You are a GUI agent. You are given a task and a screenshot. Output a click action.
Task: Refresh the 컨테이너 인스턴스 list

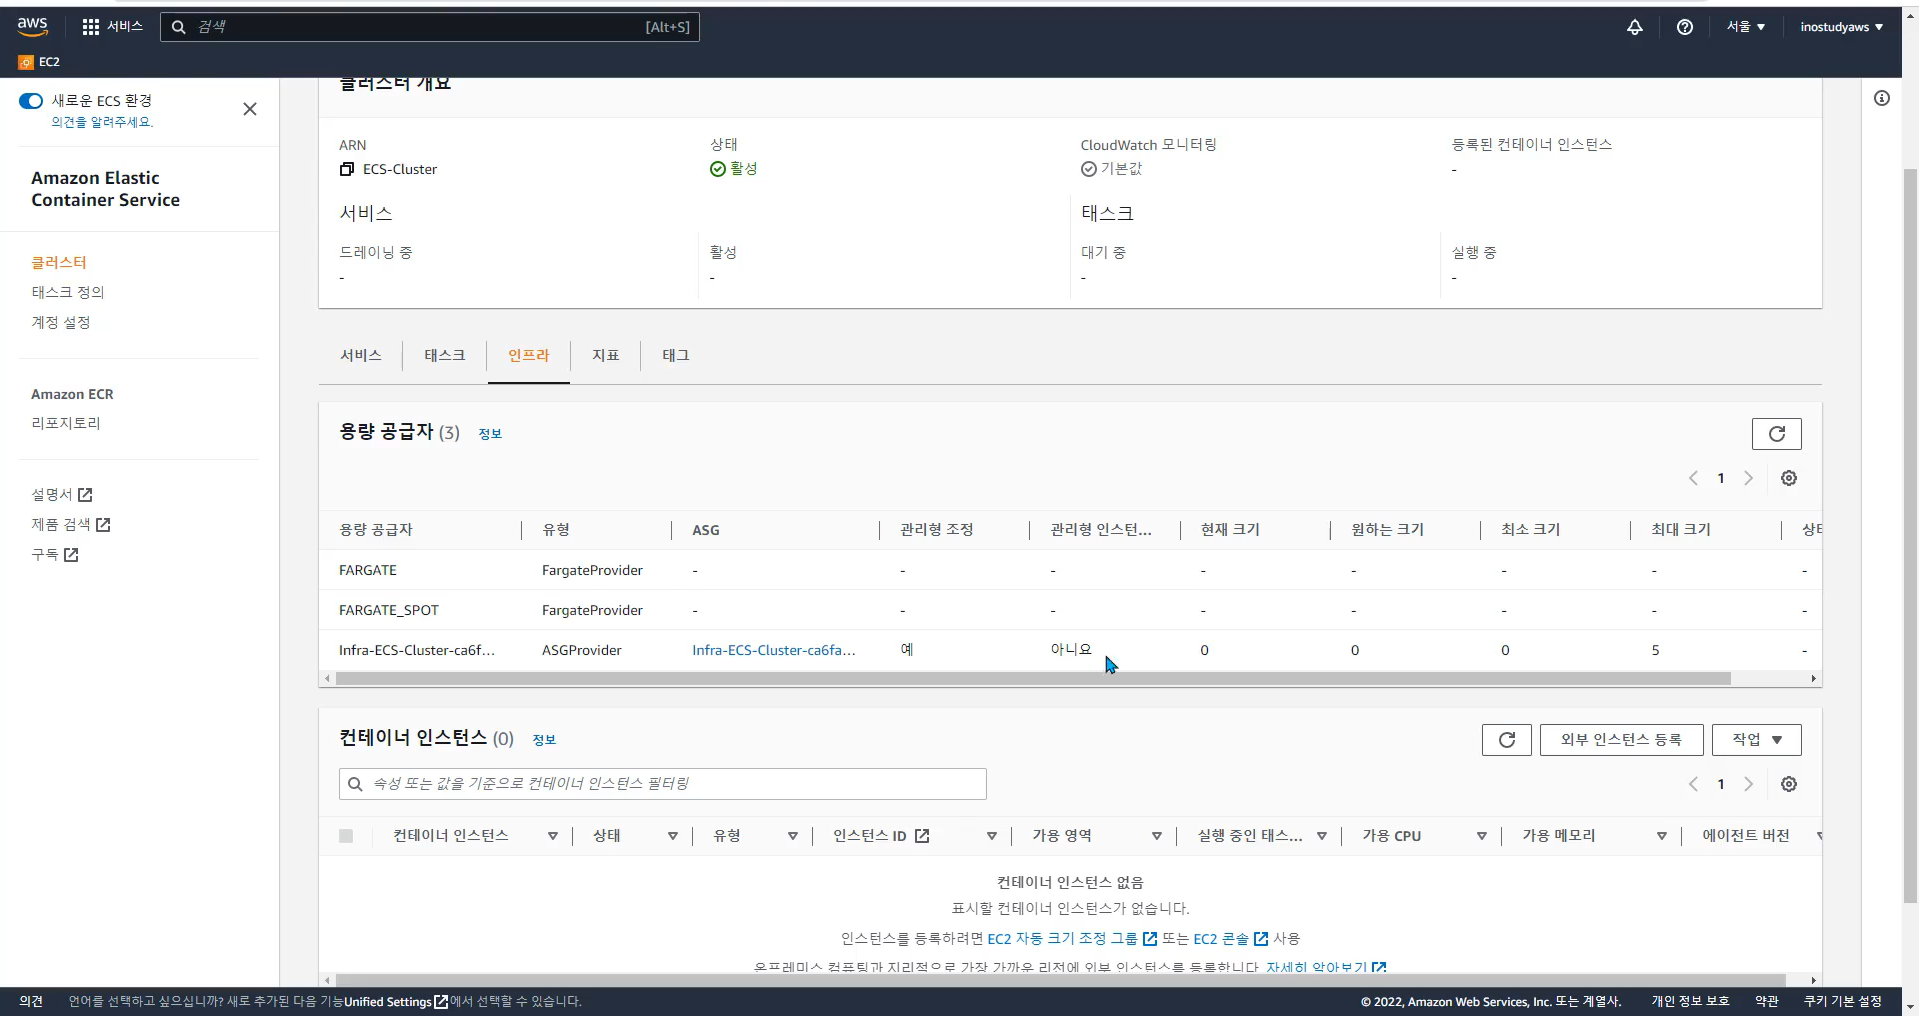pos(1506,739)
